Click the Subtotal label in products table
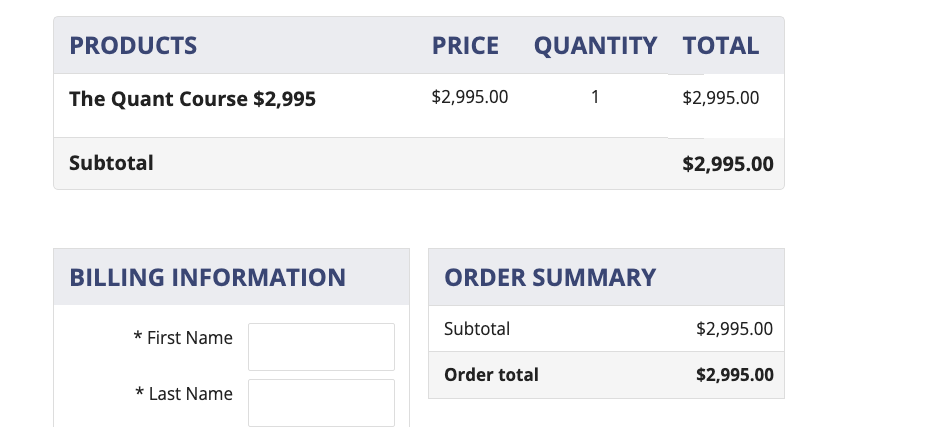946x427 pixels. click(x=111, y=163)
